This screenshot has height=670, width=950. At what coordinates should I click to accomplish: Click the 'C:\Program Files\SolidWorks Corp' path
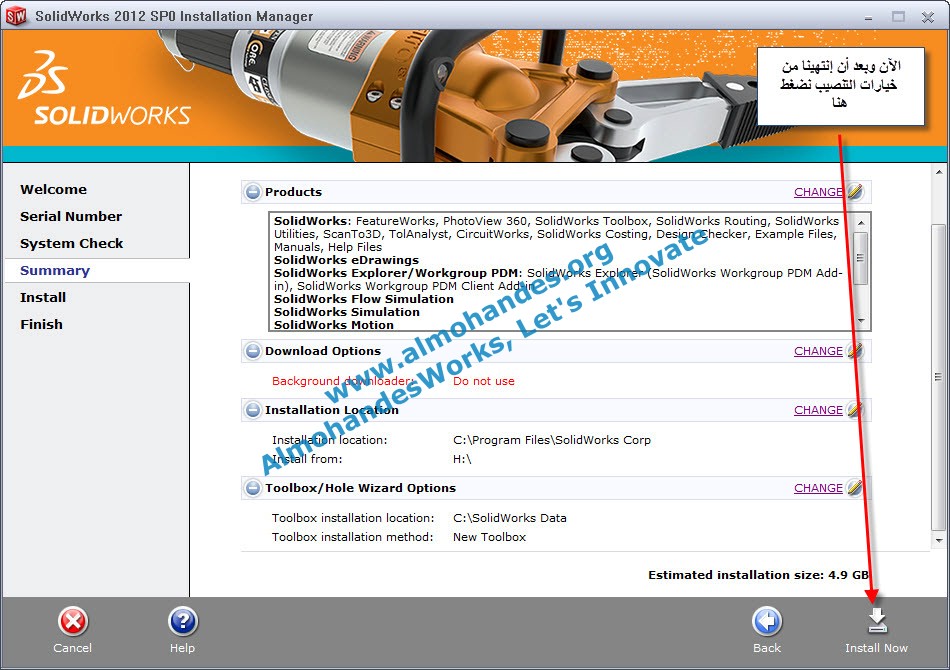pos(551,440)
